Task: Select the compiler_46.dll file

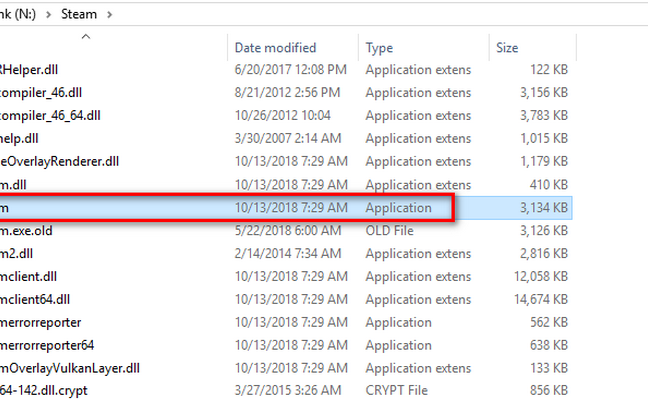Action: [41, 93]
